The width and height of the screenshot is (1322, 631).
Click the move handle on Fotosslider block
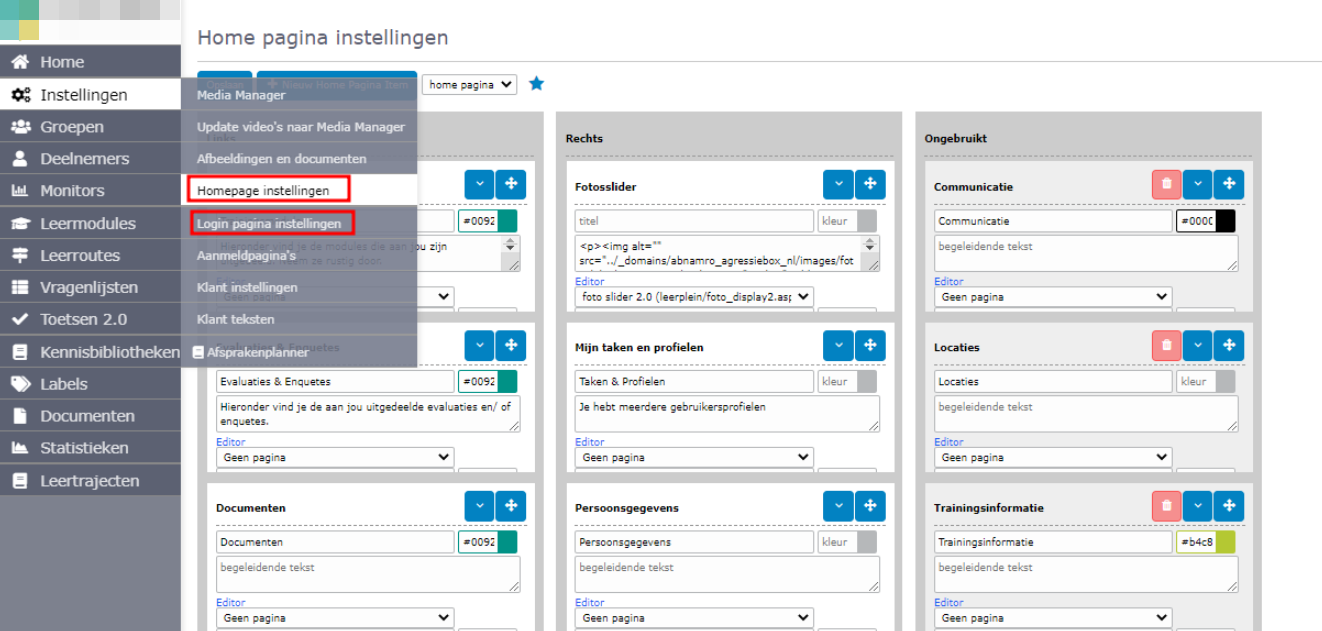pos(870,185)
